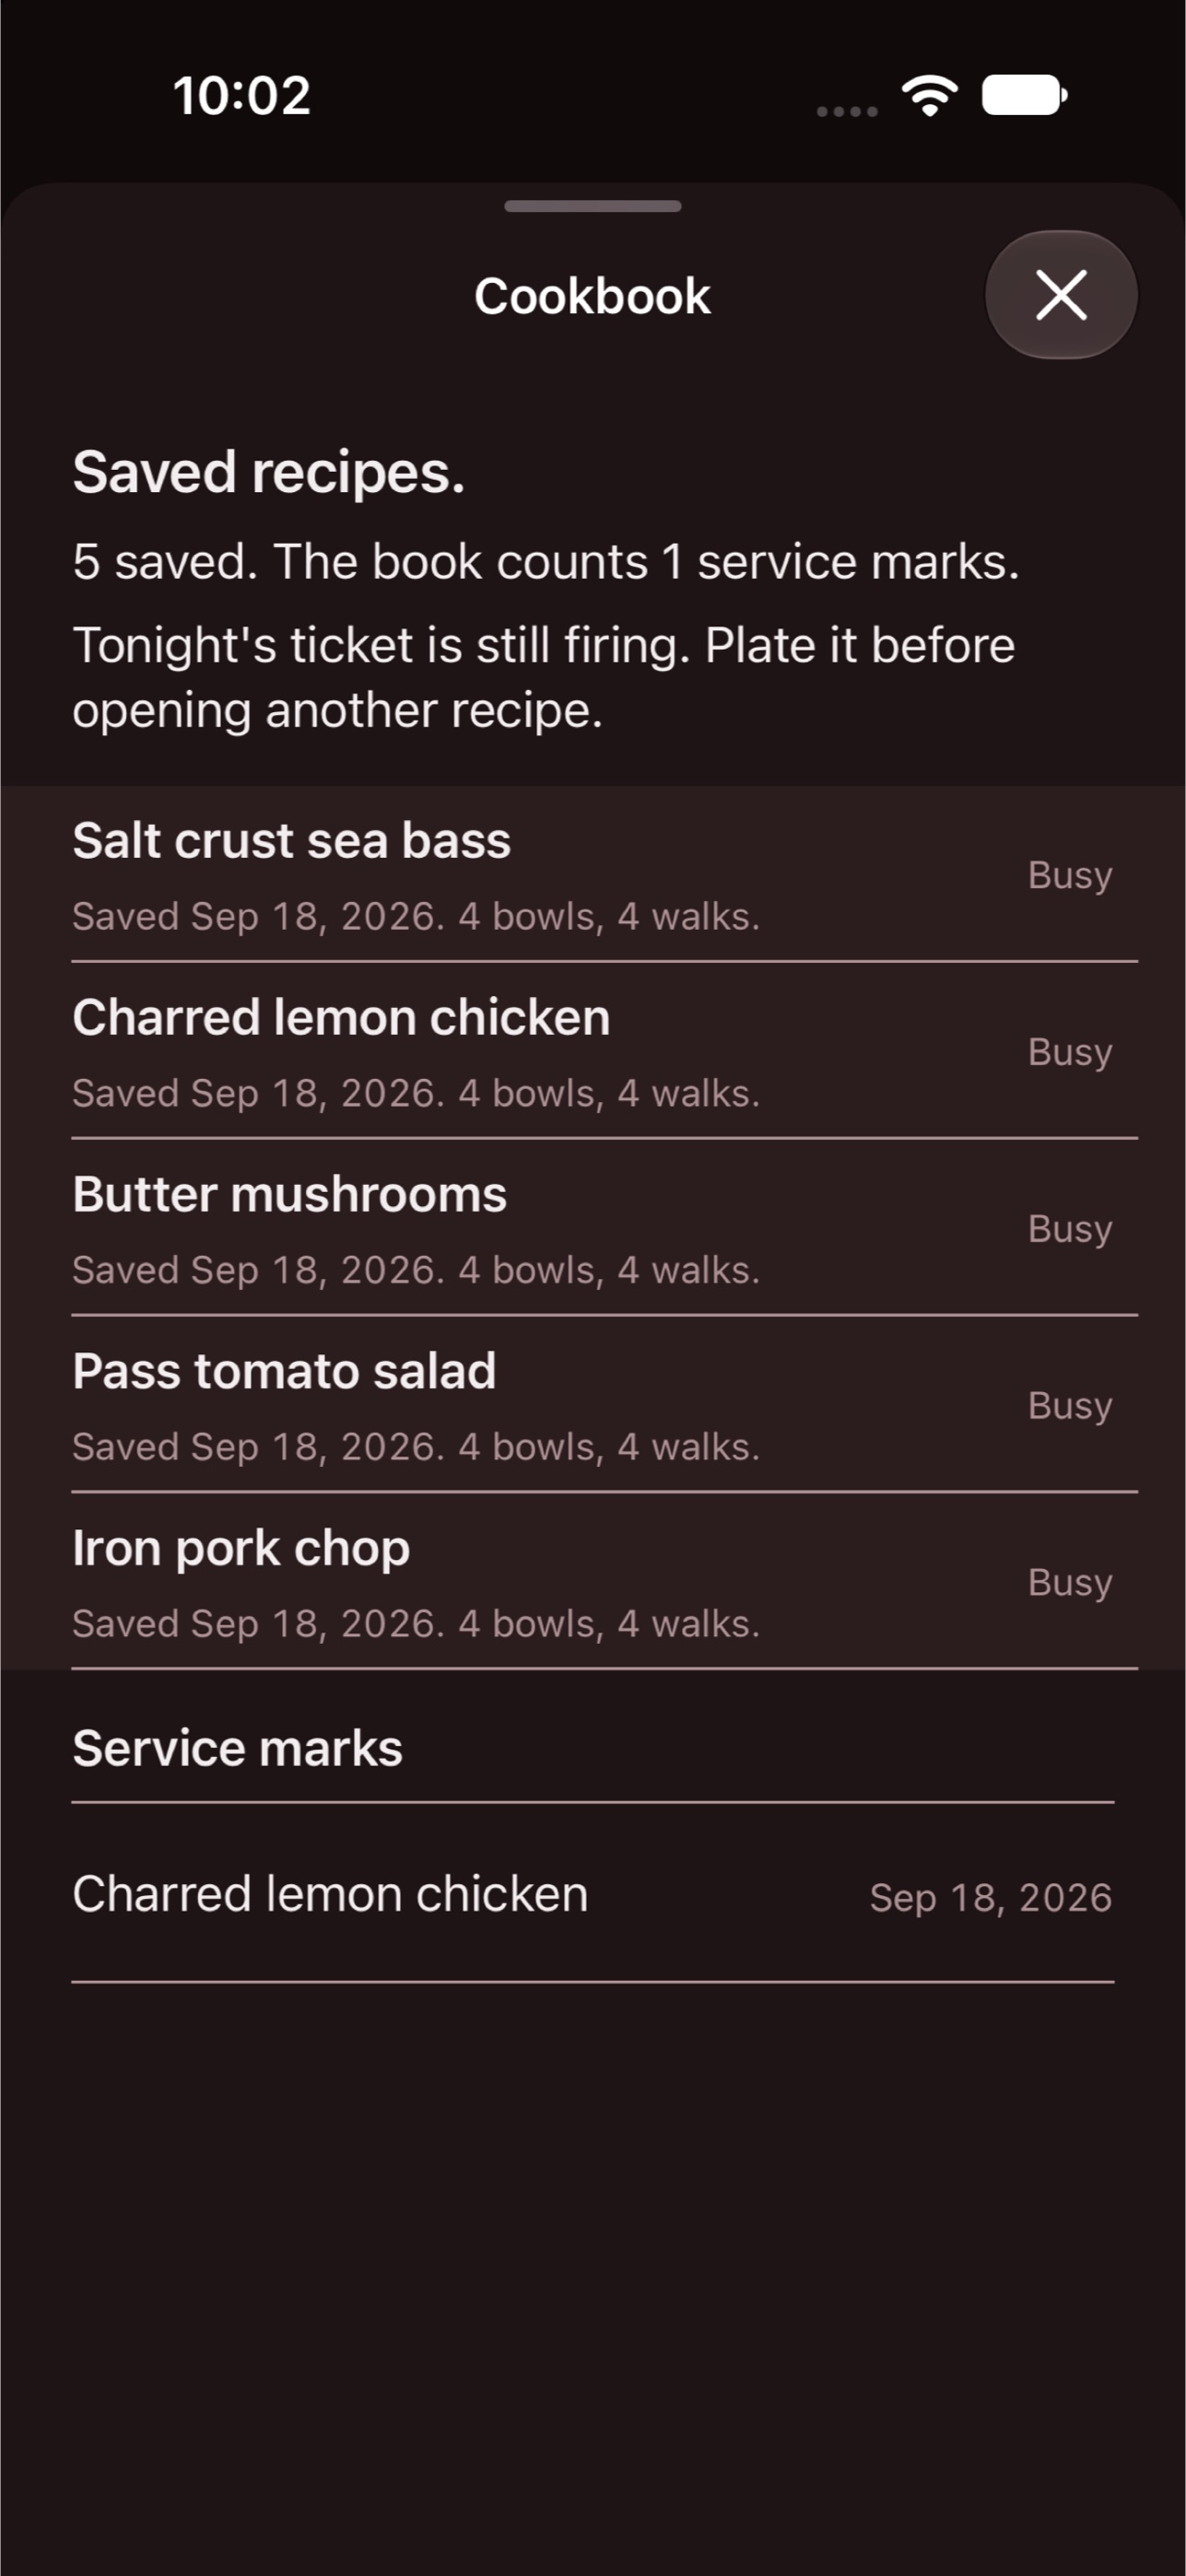Close the Cookbook sheet with X button
Image resolution: width=1186 pixels, height=2576 pixels.
(1061, 295)
